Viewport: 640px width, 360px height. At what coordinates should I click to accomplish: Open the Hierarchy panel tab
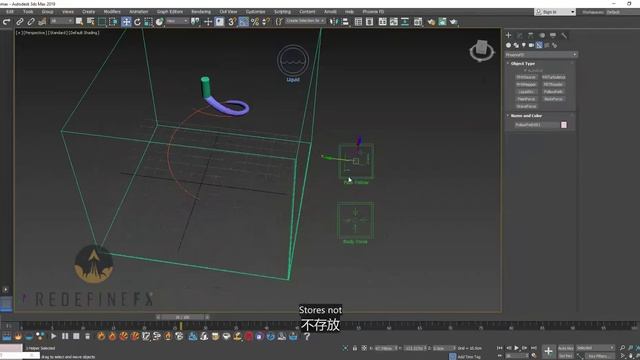tap(531, 36)
